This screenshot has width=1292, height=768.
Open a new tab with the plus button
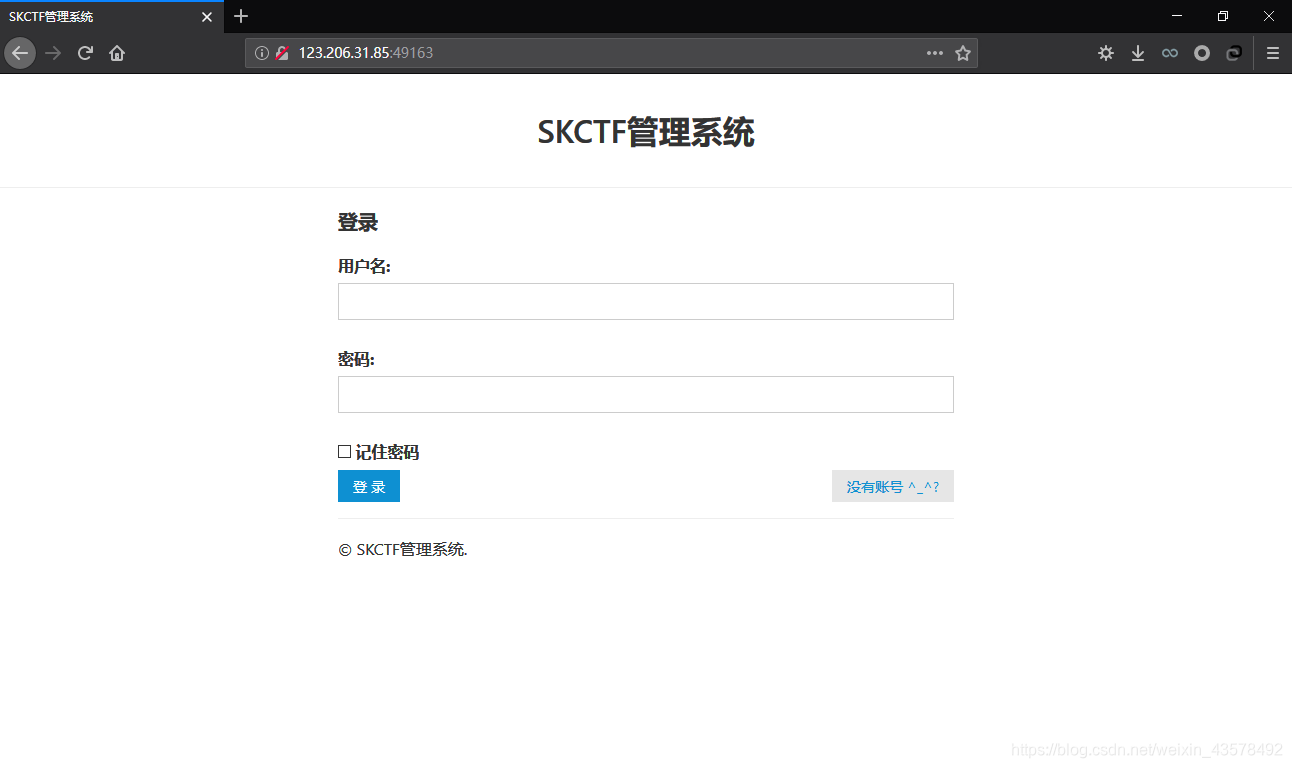(240, 16)
